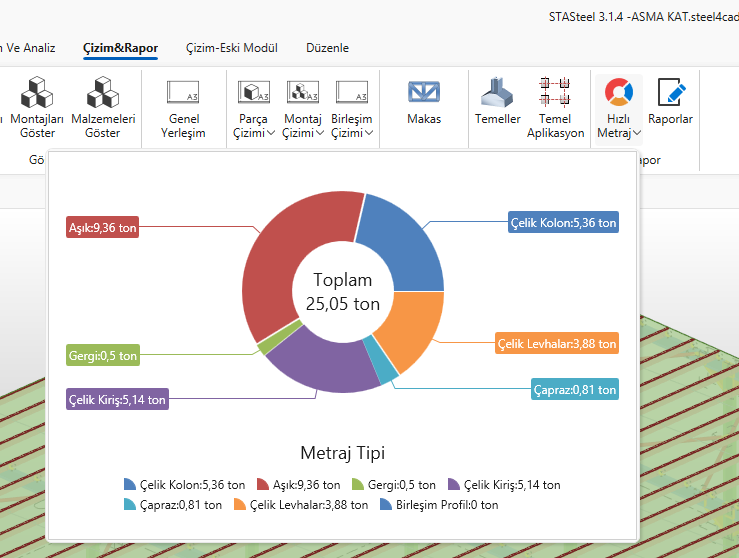Switch to the Çizim-Eski Modül tab
Screen dimensions: 739x558
231,48
